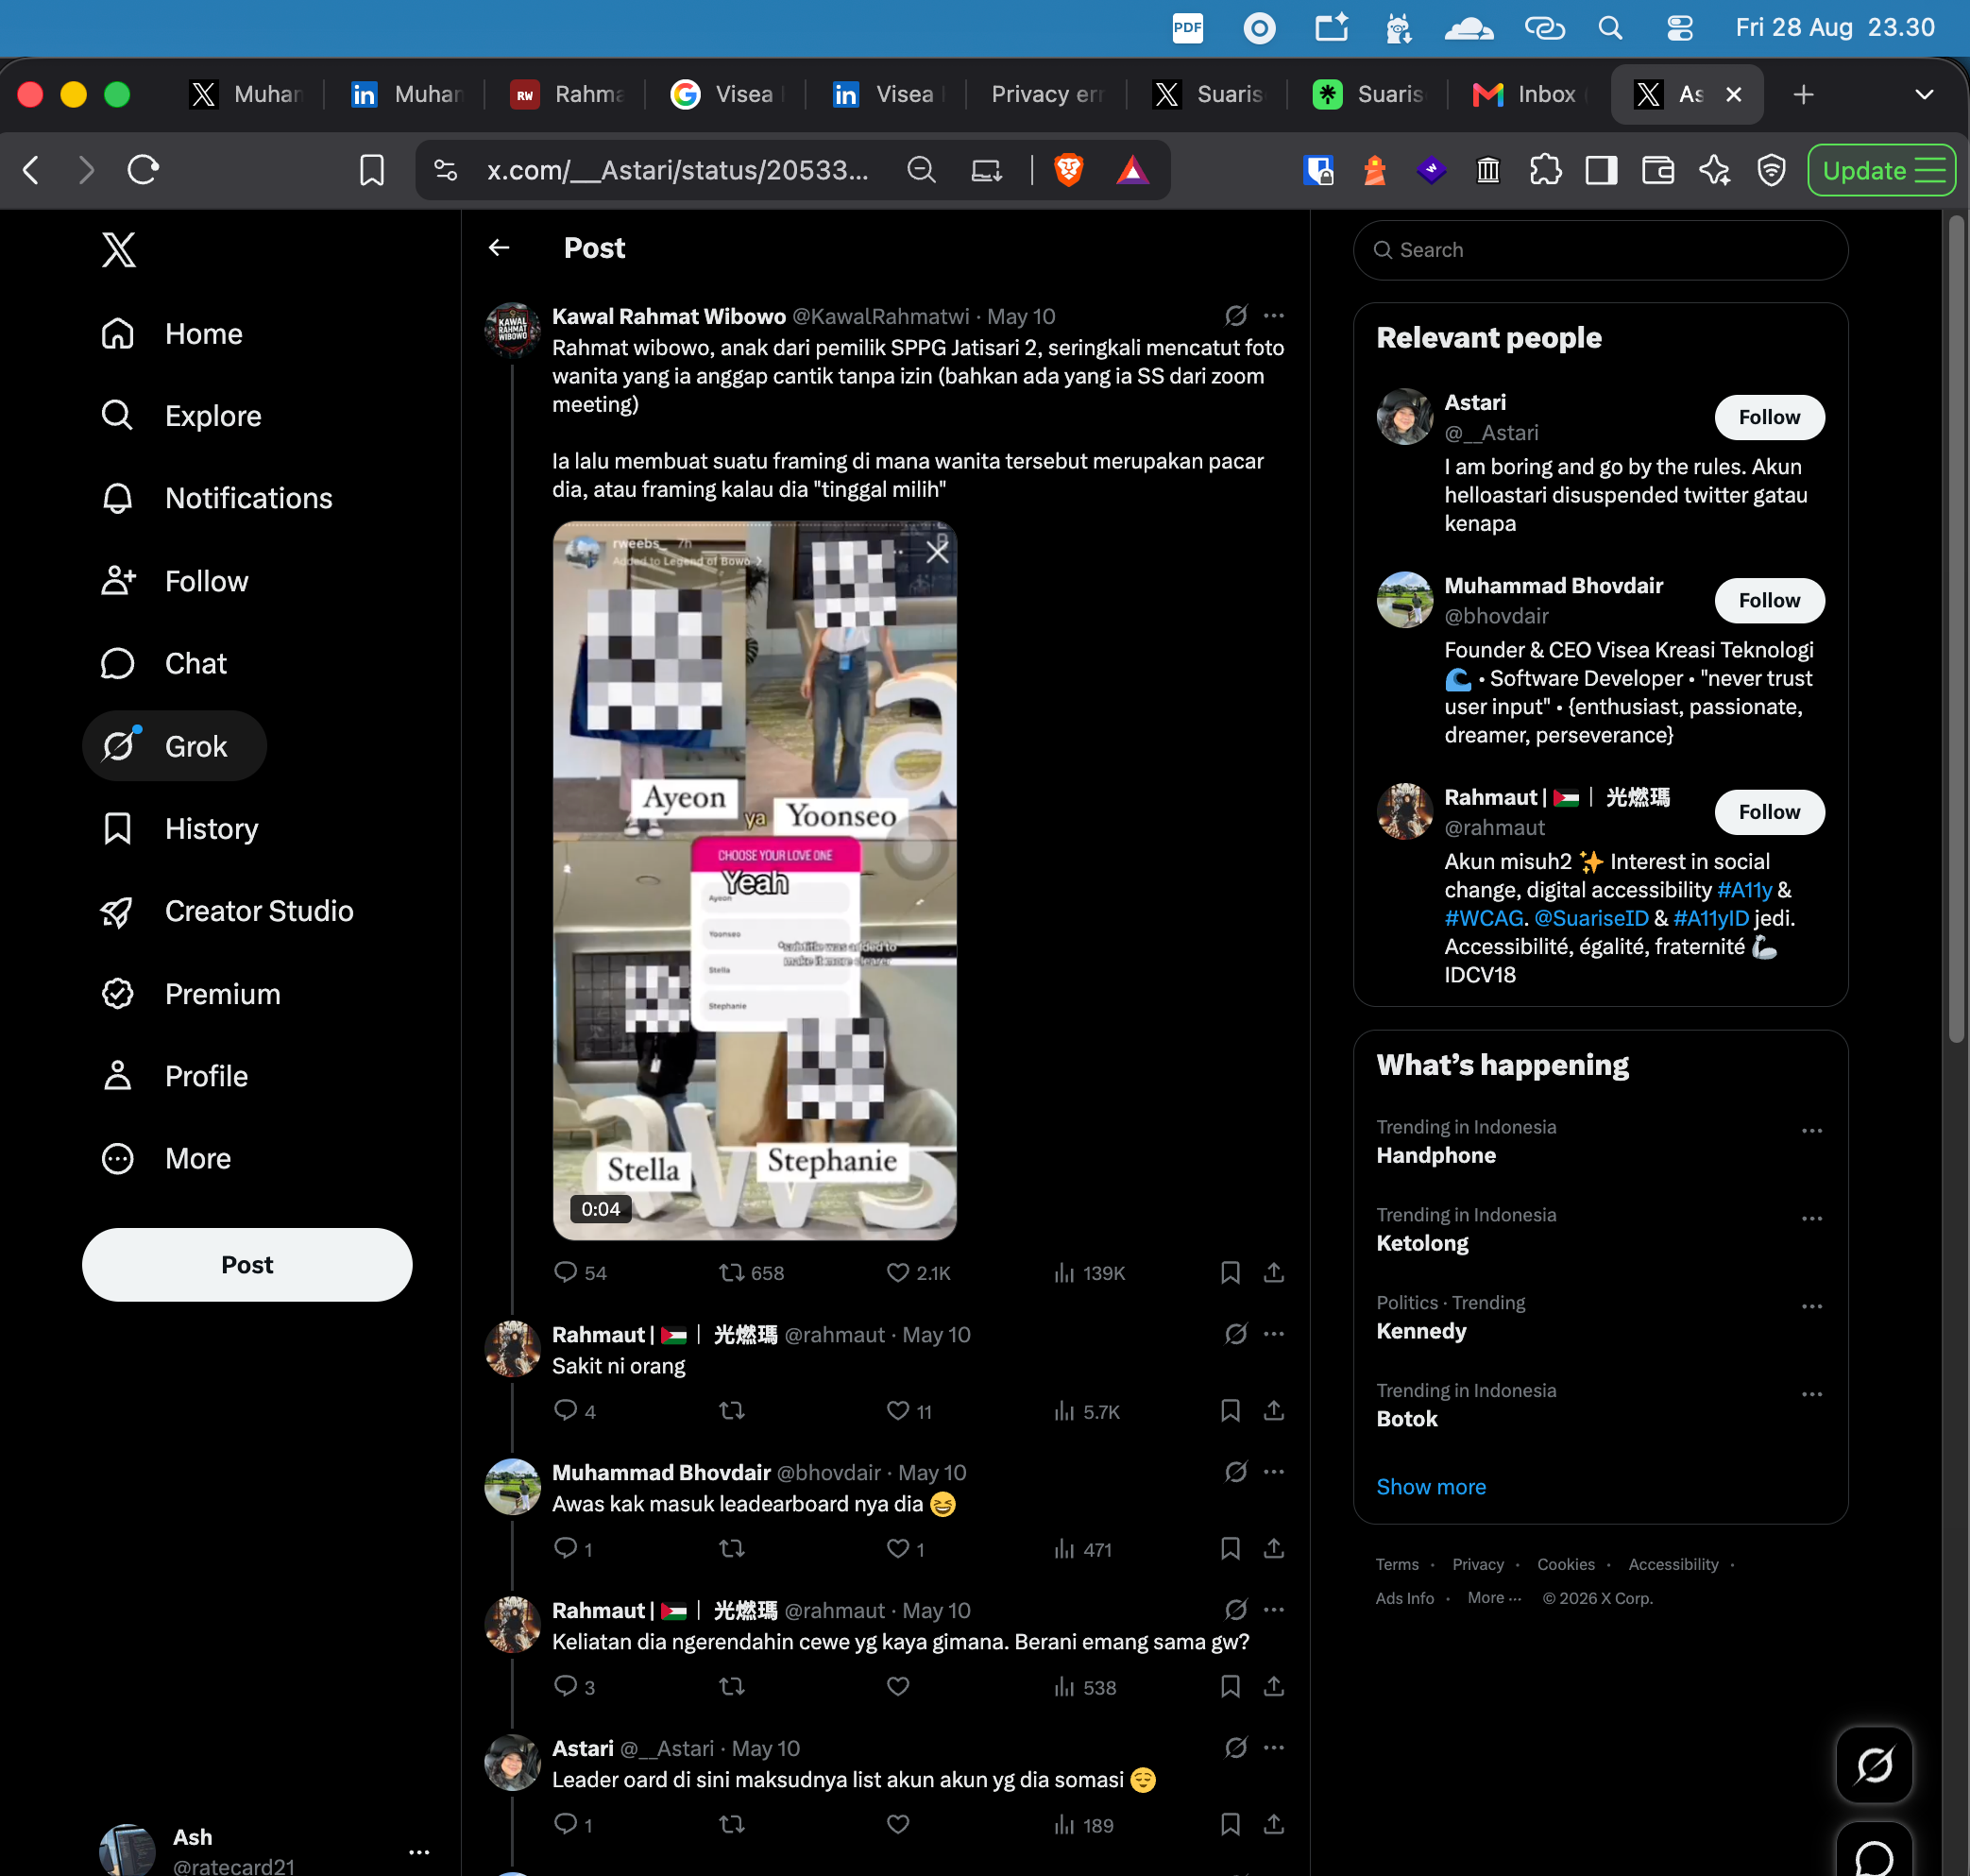1970x1876 pixels.
Task: Toggle the browser sidebar panel
Action: 1601,170
